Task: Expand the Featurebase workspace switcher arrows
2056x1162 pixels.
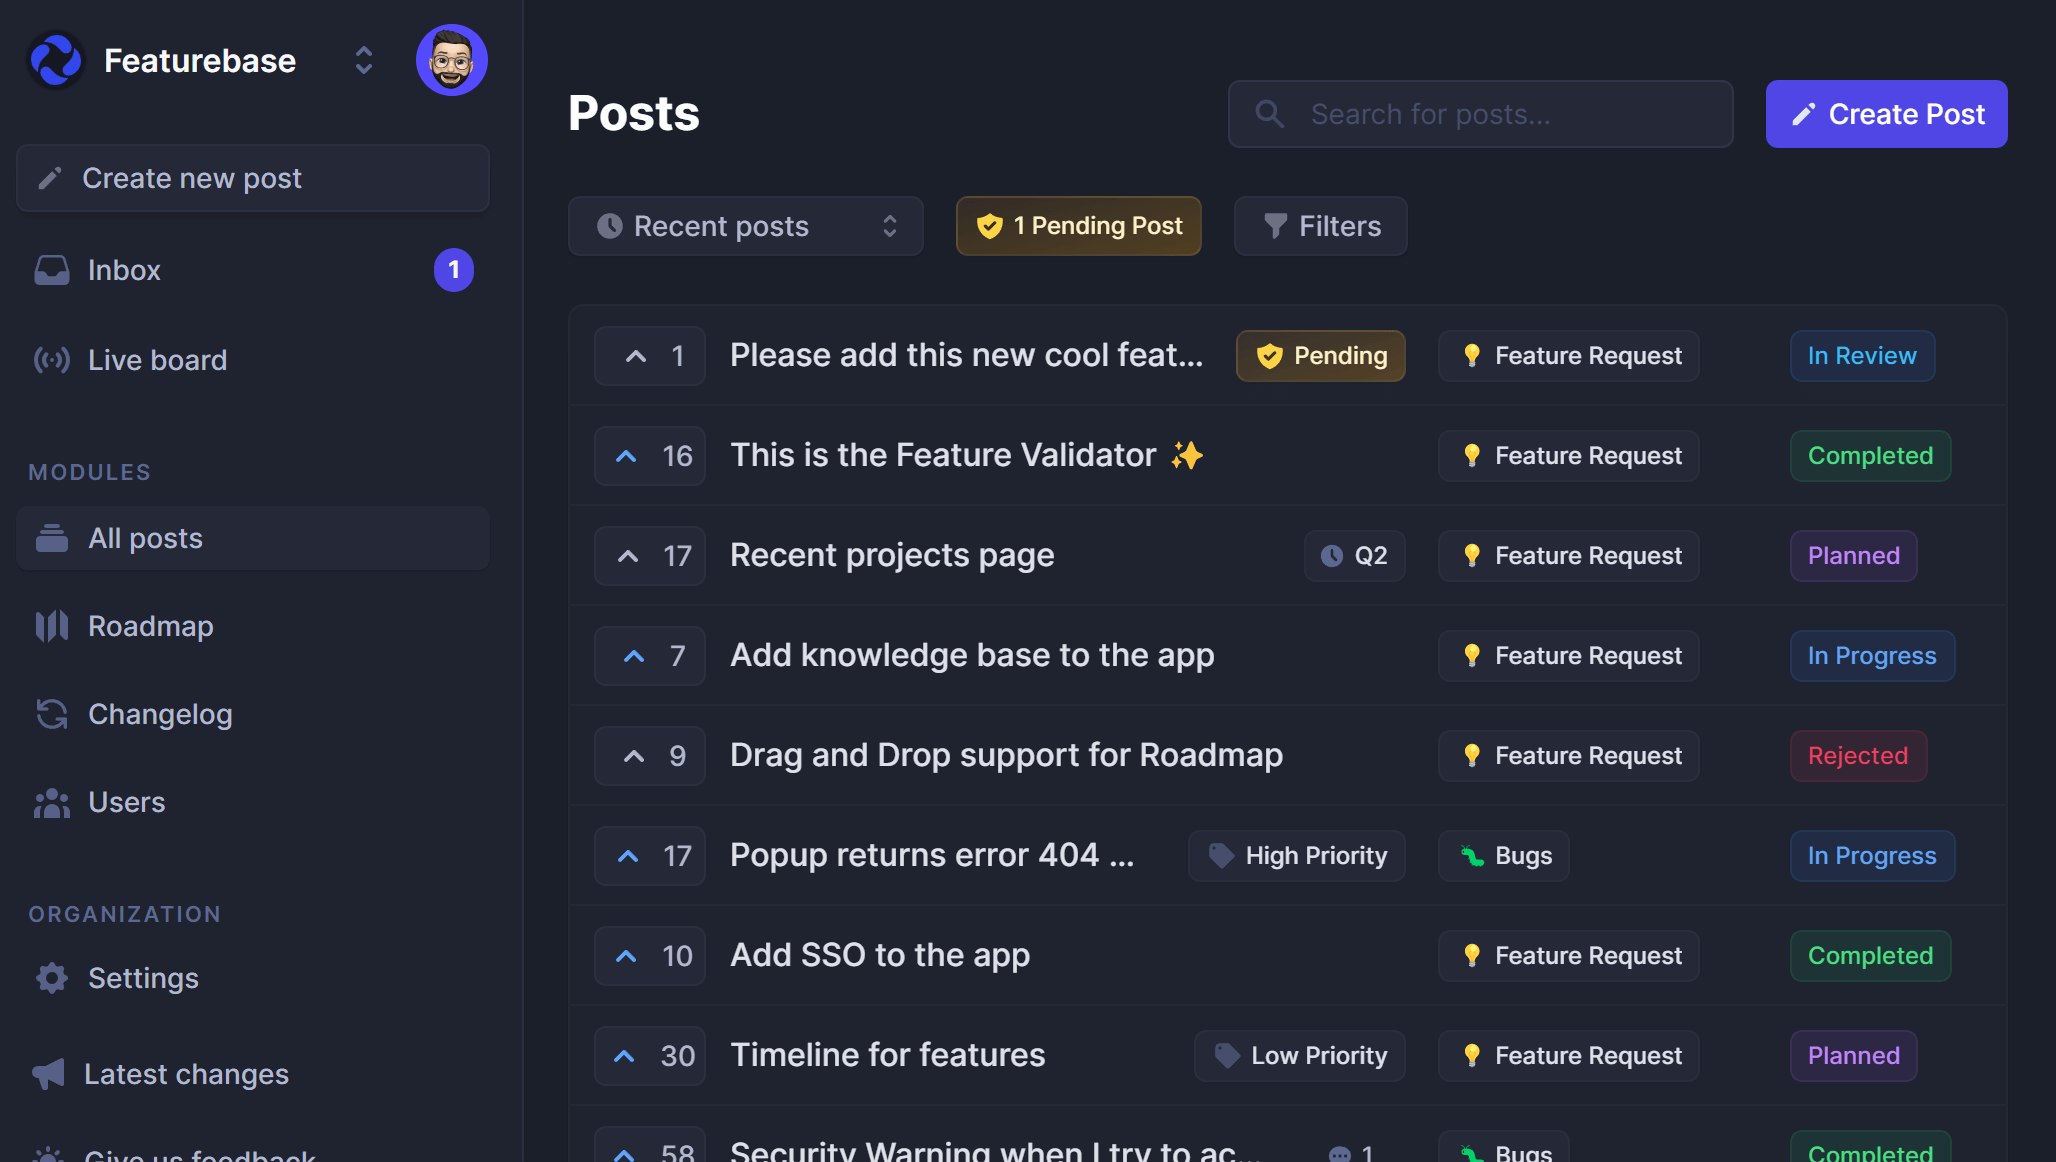Action: (364, 60)
